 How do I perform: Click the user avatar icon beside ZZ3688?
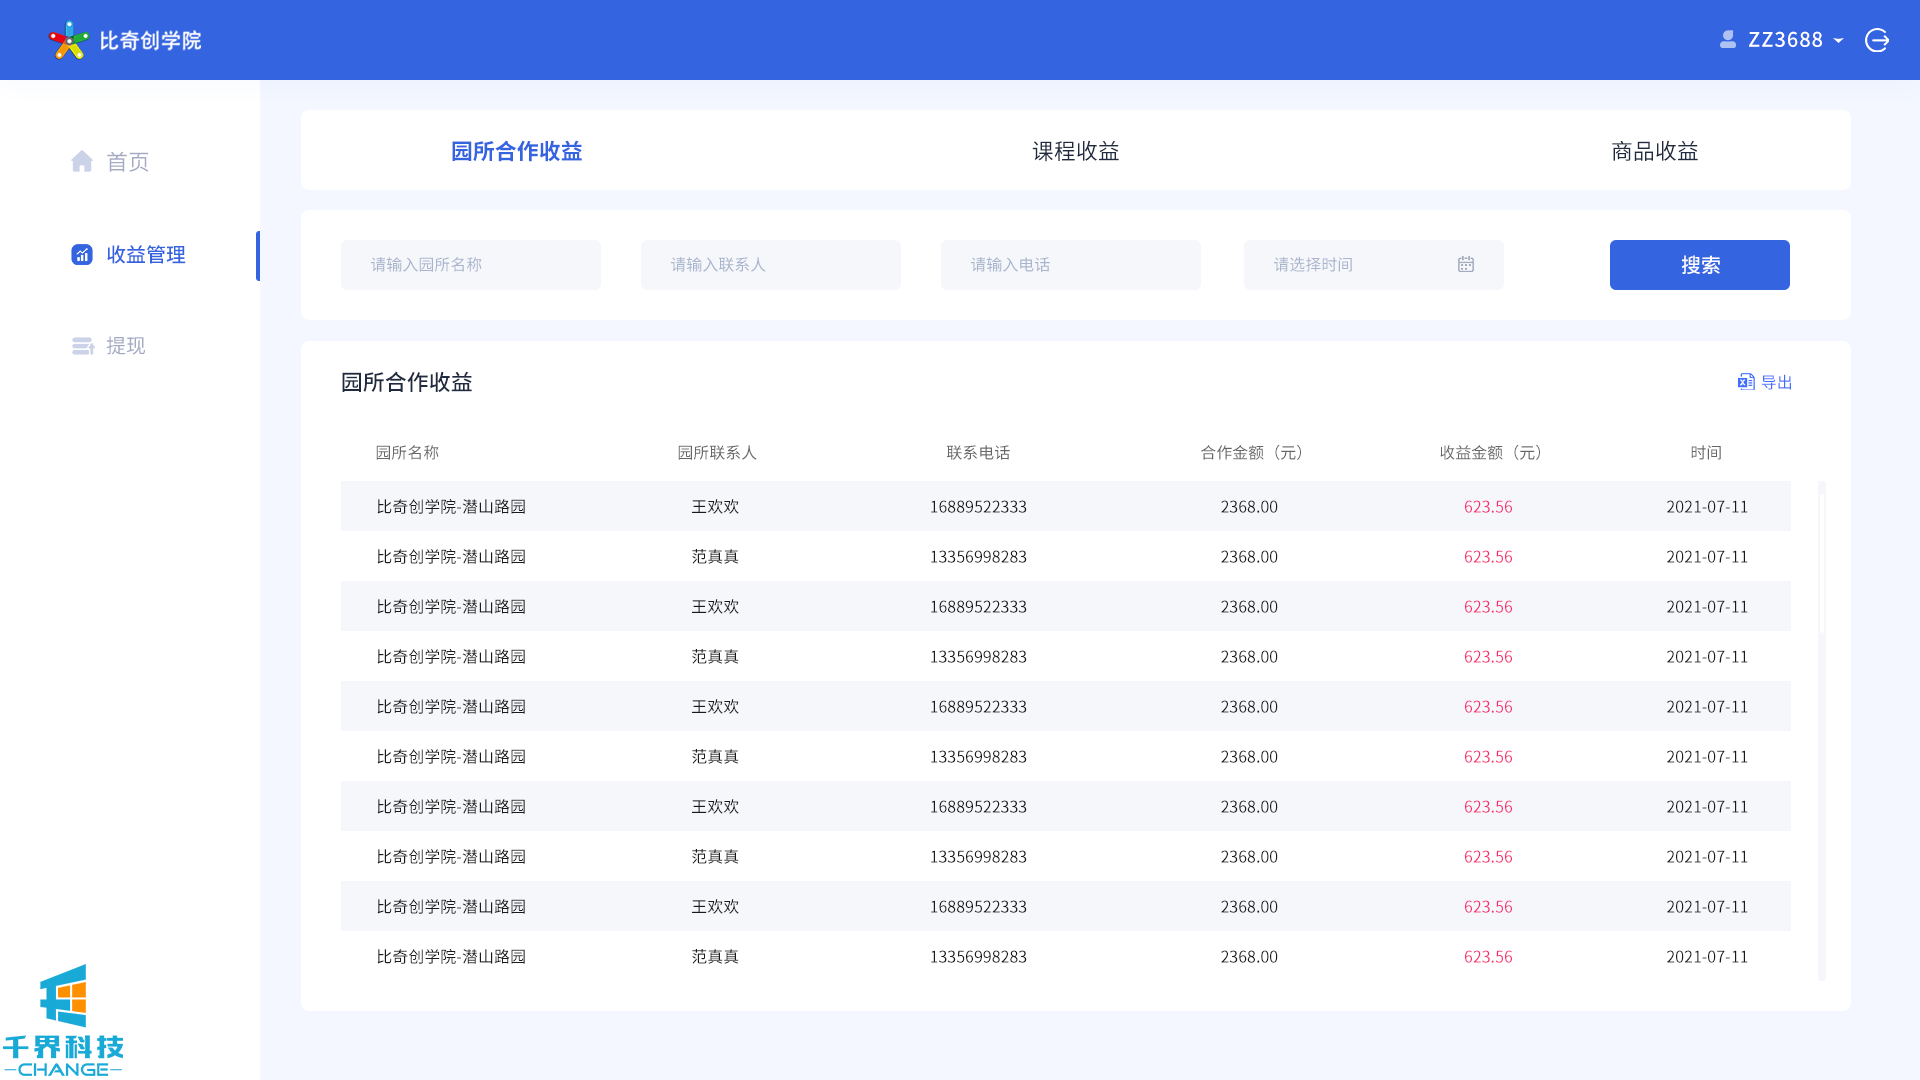[1727, 40]
